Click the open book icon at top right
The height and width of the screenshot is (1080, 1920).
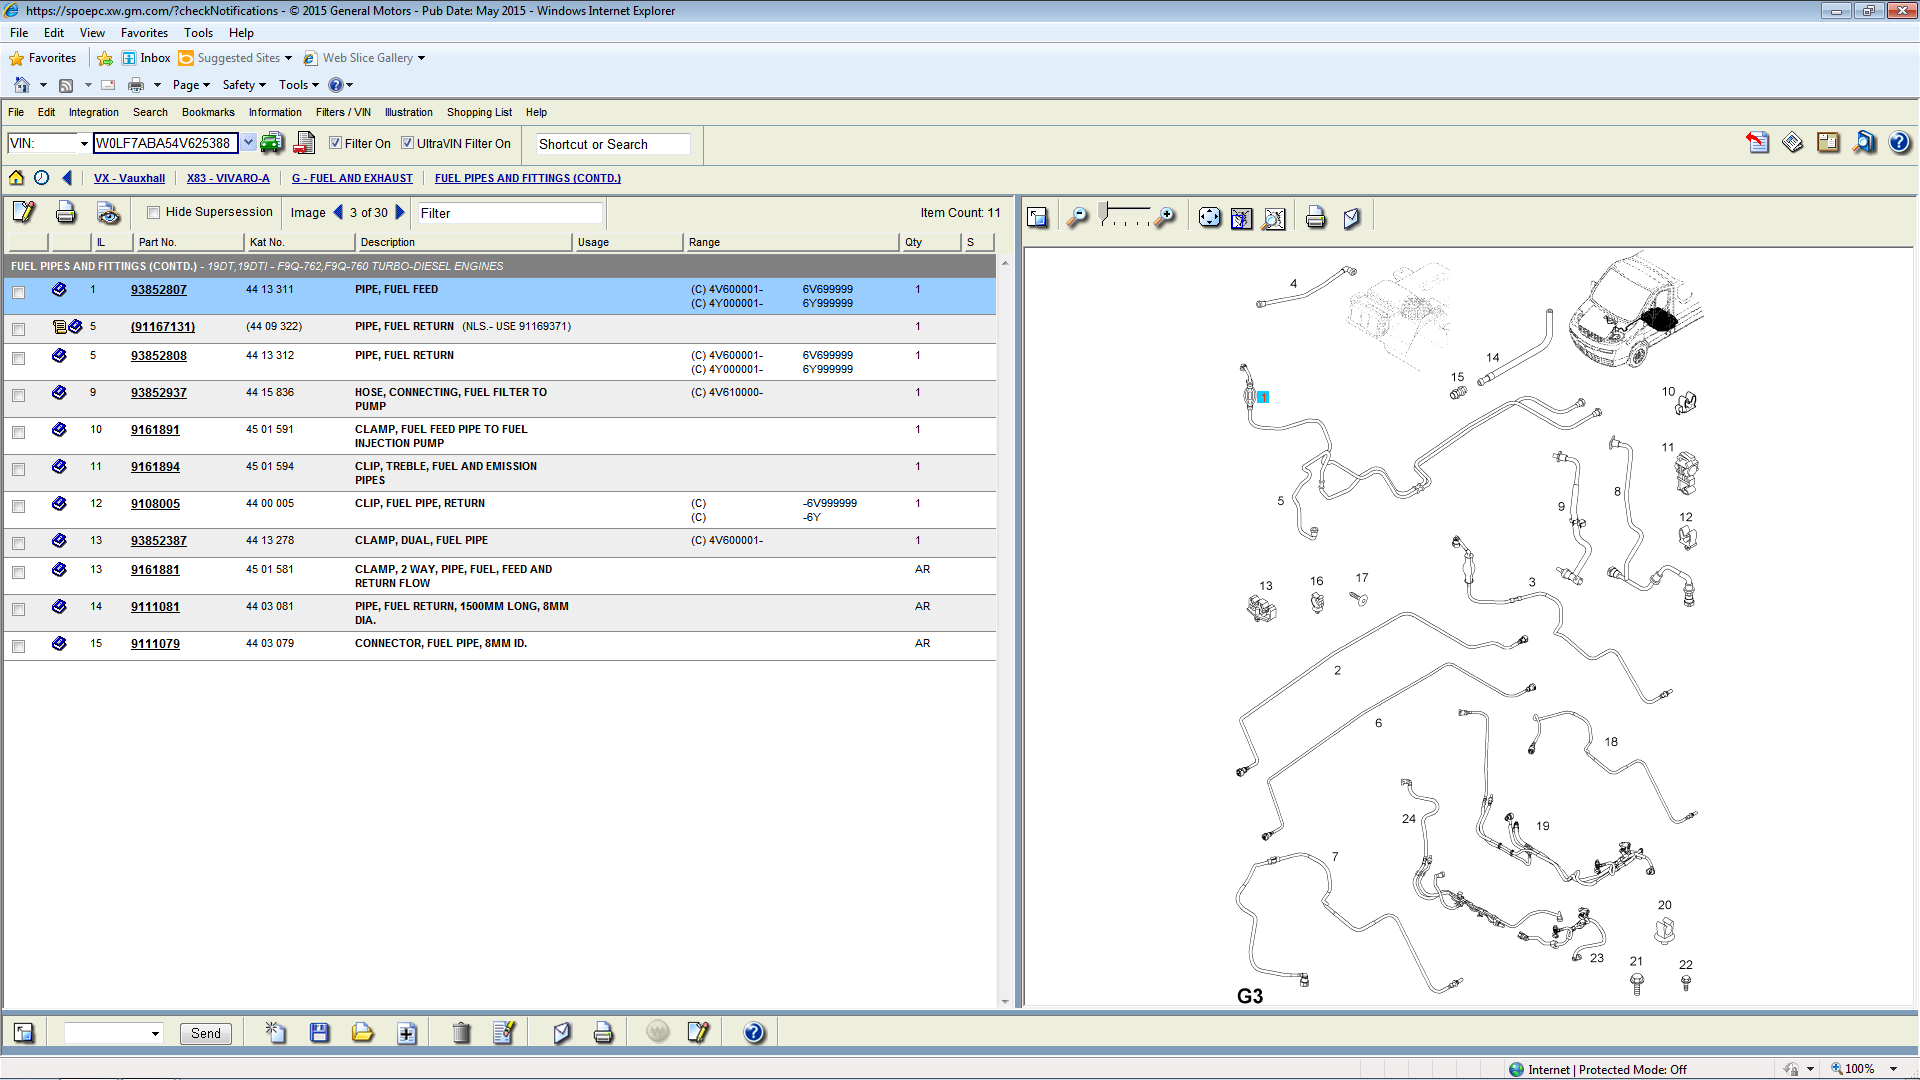click(1828, 143)
